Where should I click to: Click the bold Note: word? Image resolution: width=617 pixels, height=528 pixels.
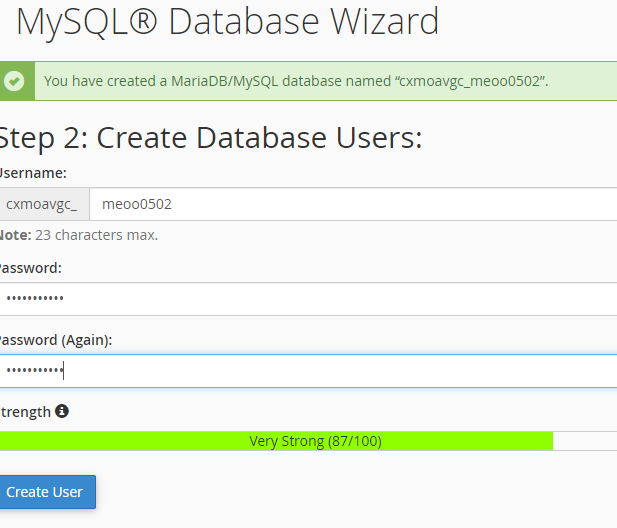click(15, 236)
